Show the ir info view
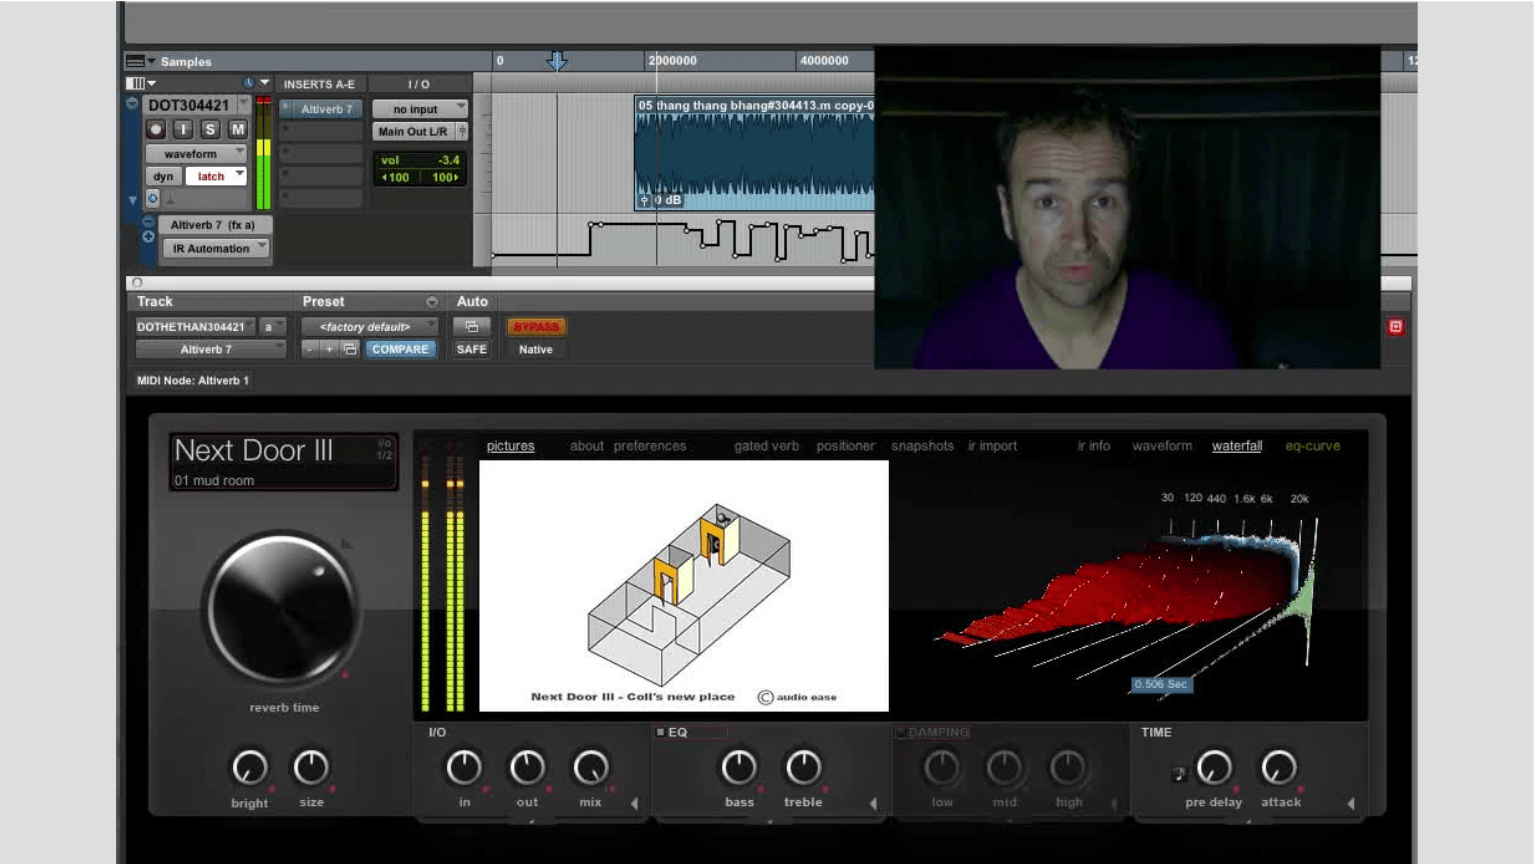The height and width of the screenshot is (864, 1534). tap(1094, 446)
